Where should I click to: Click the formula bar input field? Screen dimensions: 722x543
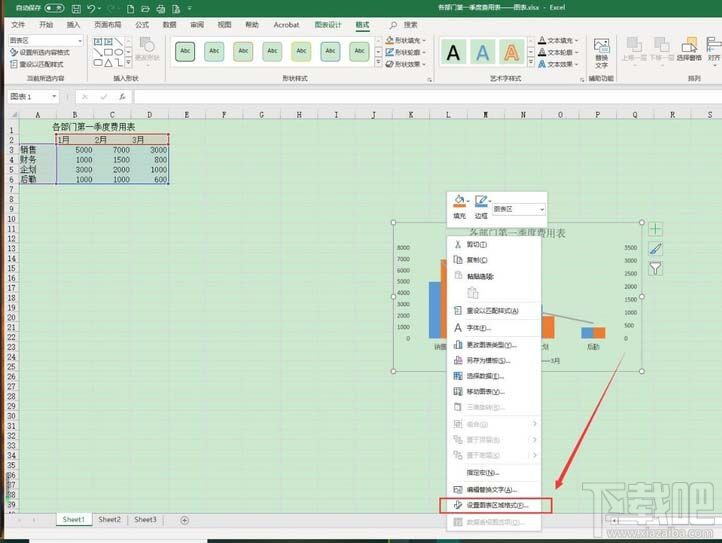coord(427,97)
